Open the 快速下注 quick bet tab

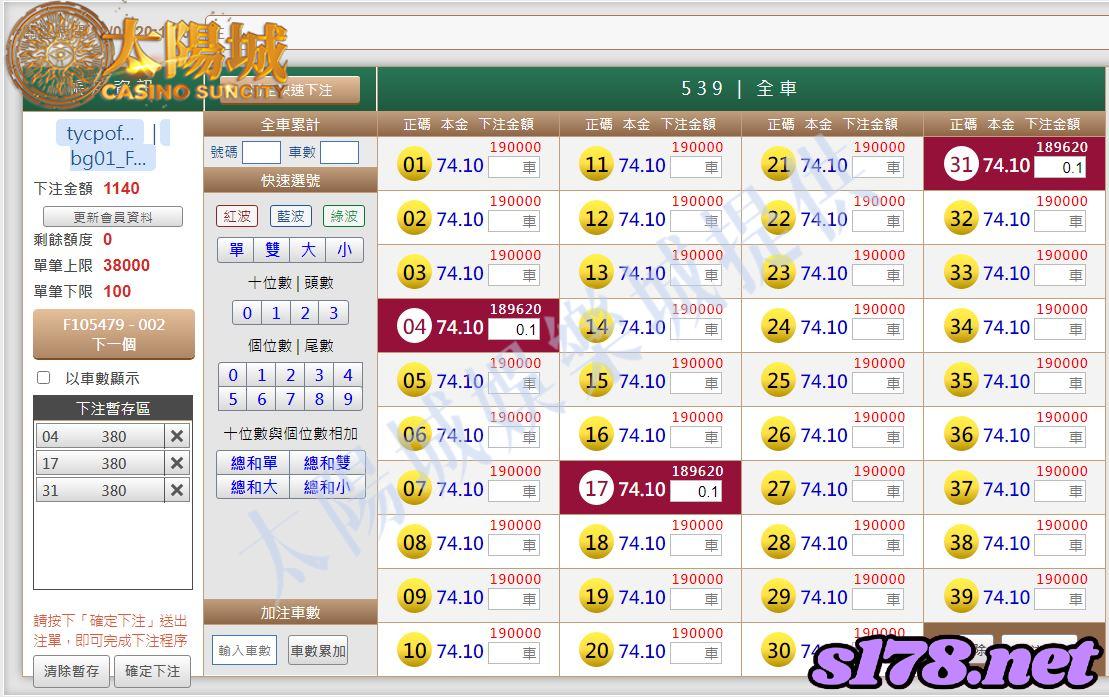(291, 91)
